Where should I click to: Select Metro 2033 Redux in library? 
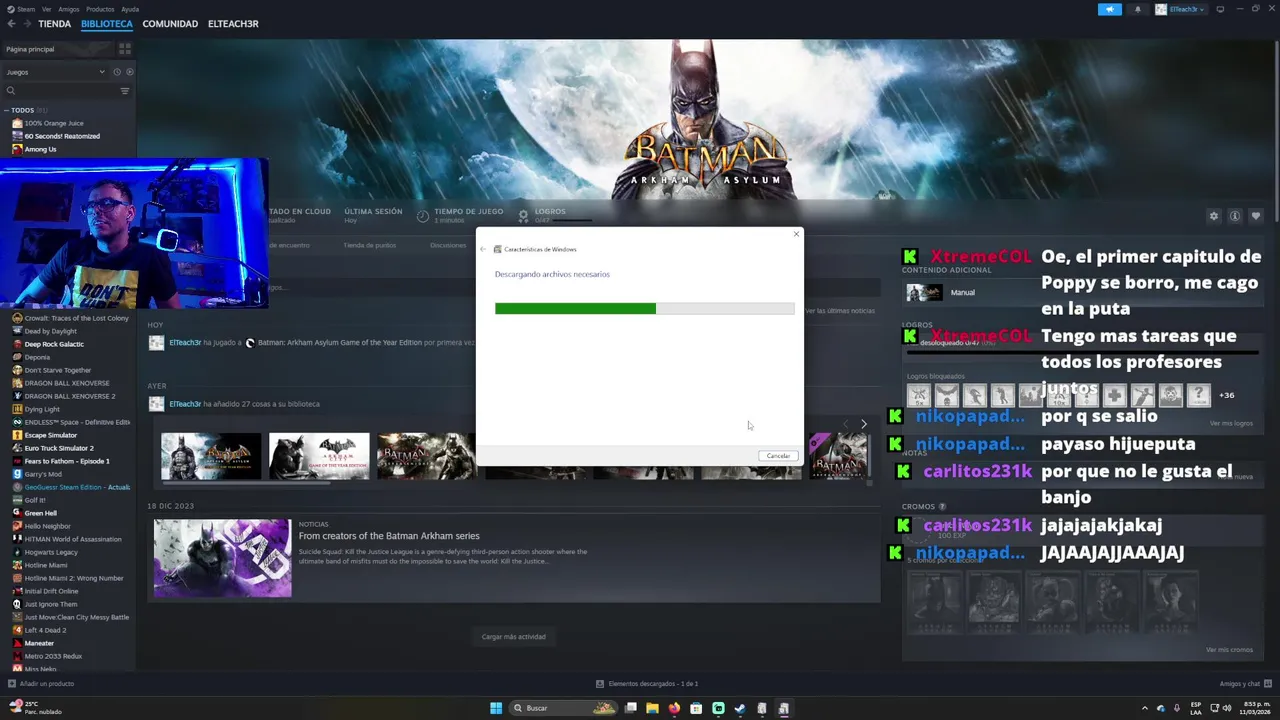(53, 656)
